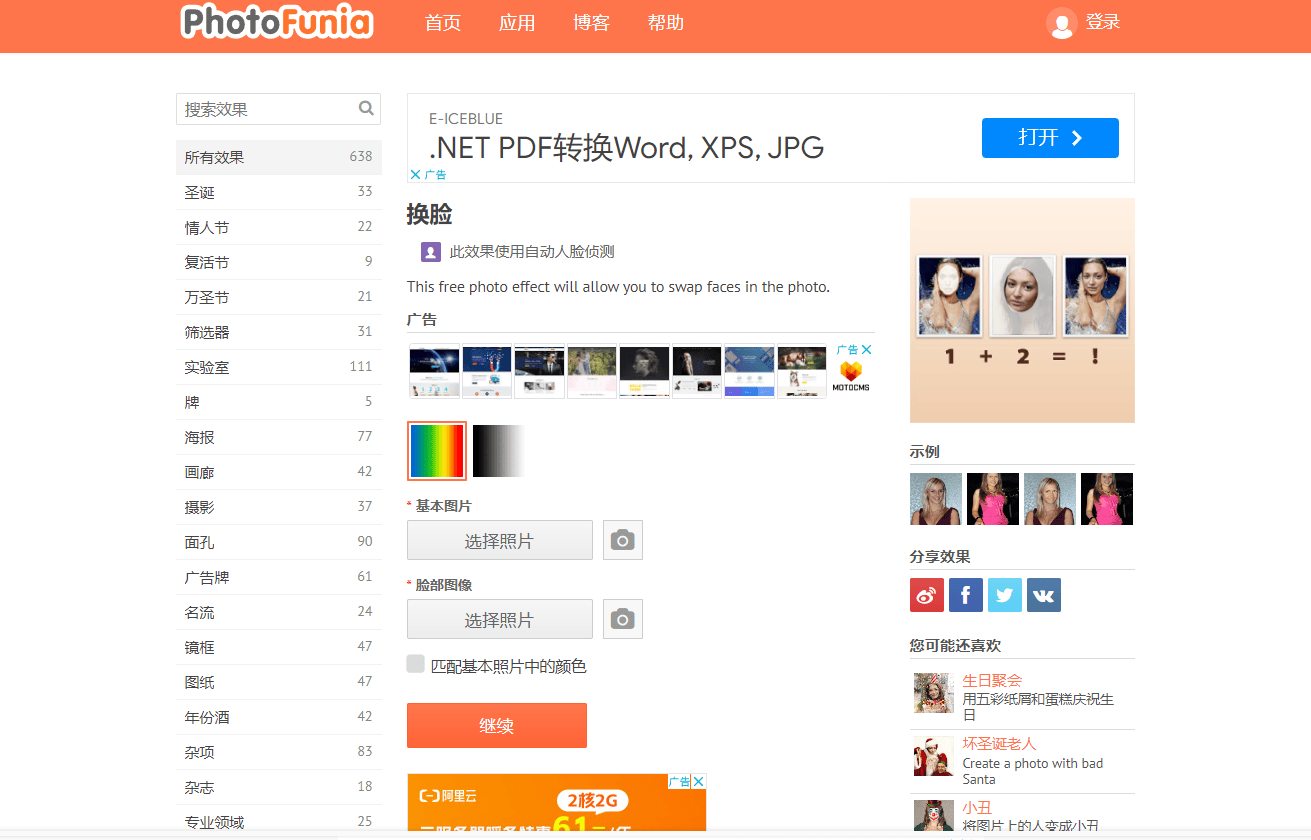Click 选择照片 under 脸部图像
The image size is (1311, 840).
[x=499, y=619]
